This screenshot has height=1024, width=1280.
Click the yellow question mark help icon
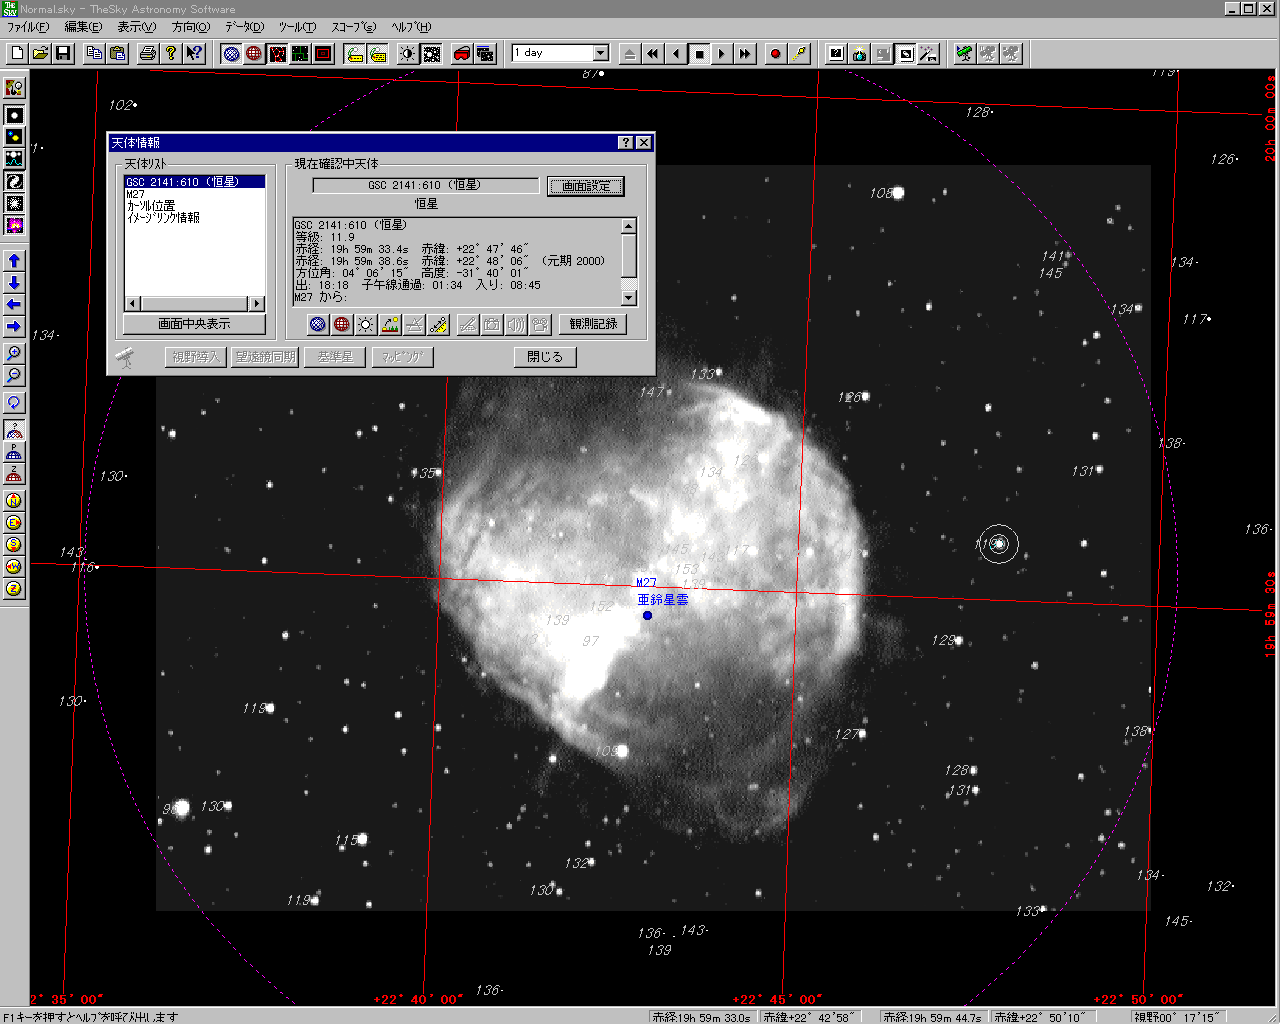pos(171,53)
